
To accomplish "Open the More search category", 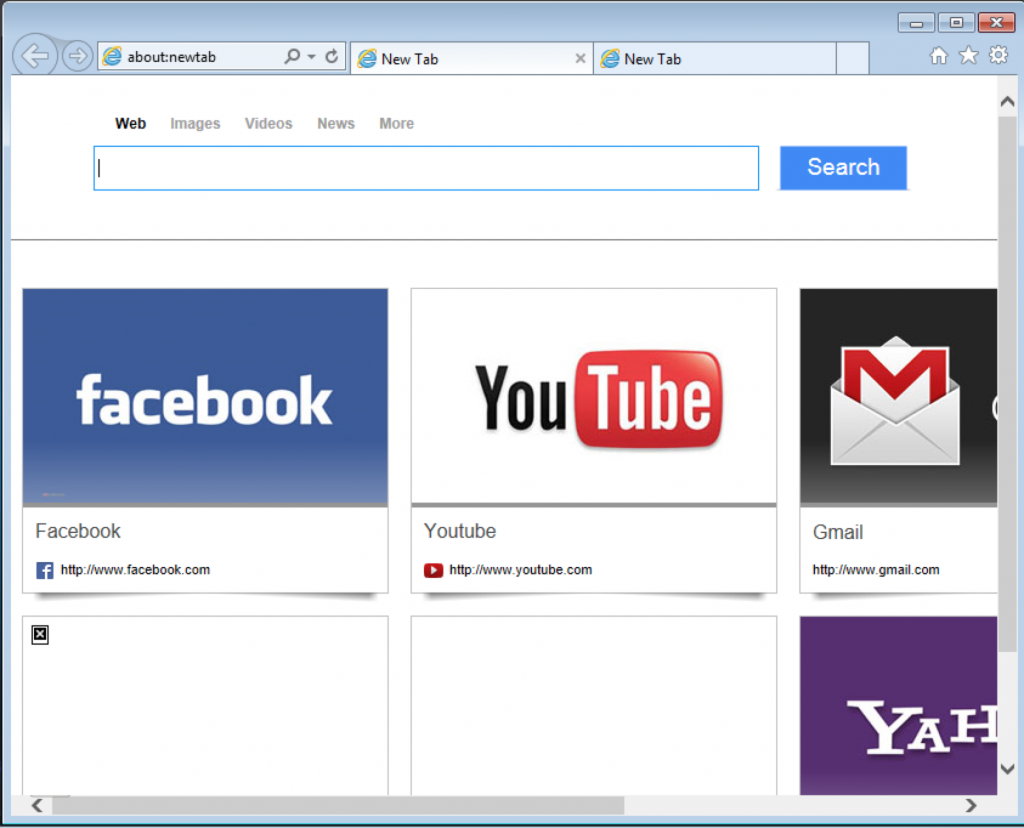I will click(x=396, y=123).
